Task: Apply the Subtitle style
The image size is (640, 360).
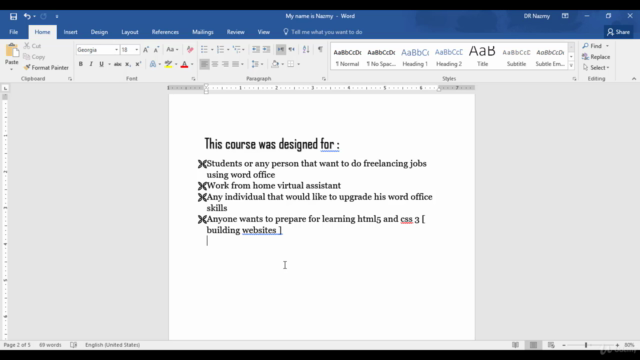Action: 516,57
